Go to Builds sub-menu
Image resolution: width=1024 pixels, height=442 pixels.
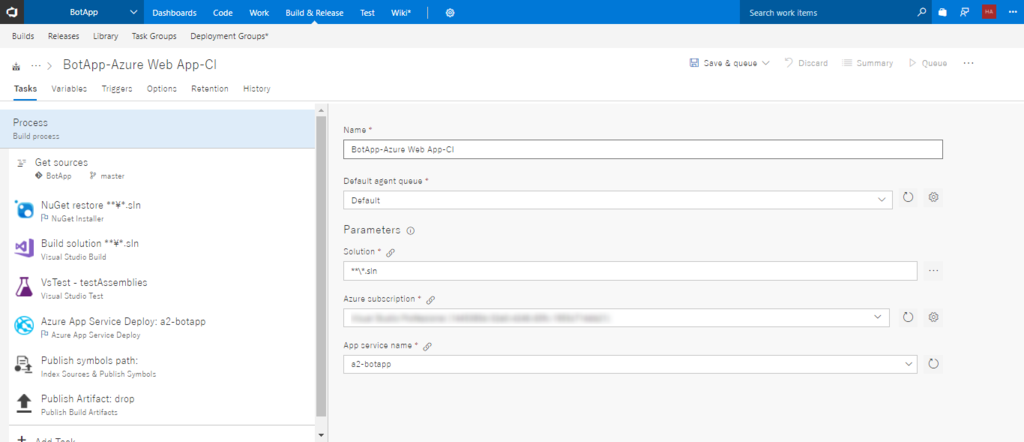coord(24,37)
